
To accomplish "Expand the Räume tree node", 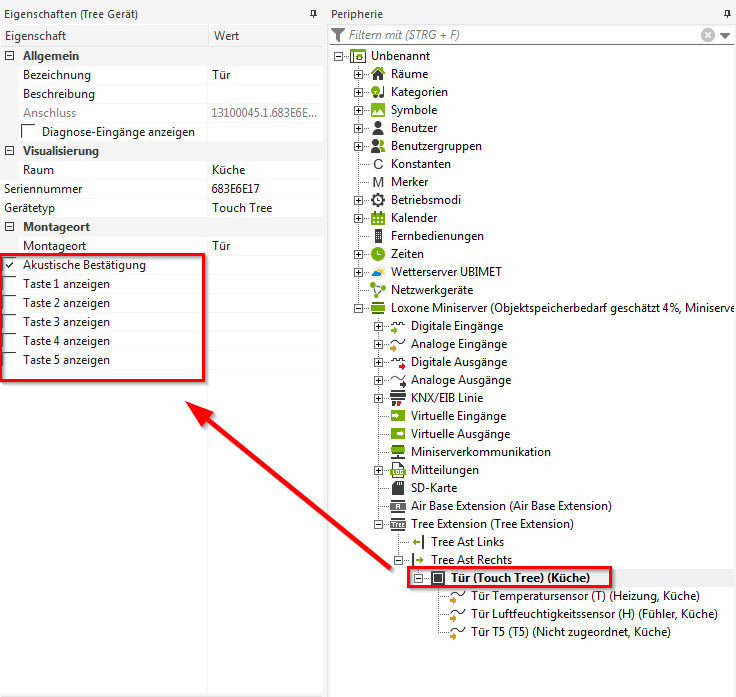I will [358, 74].
